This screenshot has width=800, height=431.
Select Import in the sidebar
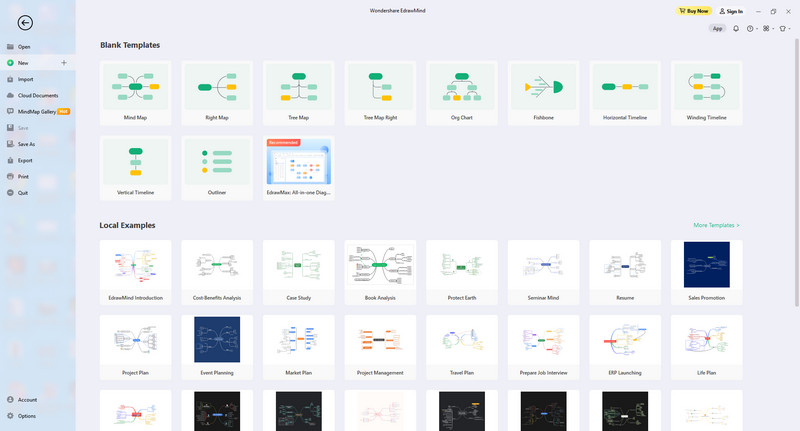coord(38,79)
